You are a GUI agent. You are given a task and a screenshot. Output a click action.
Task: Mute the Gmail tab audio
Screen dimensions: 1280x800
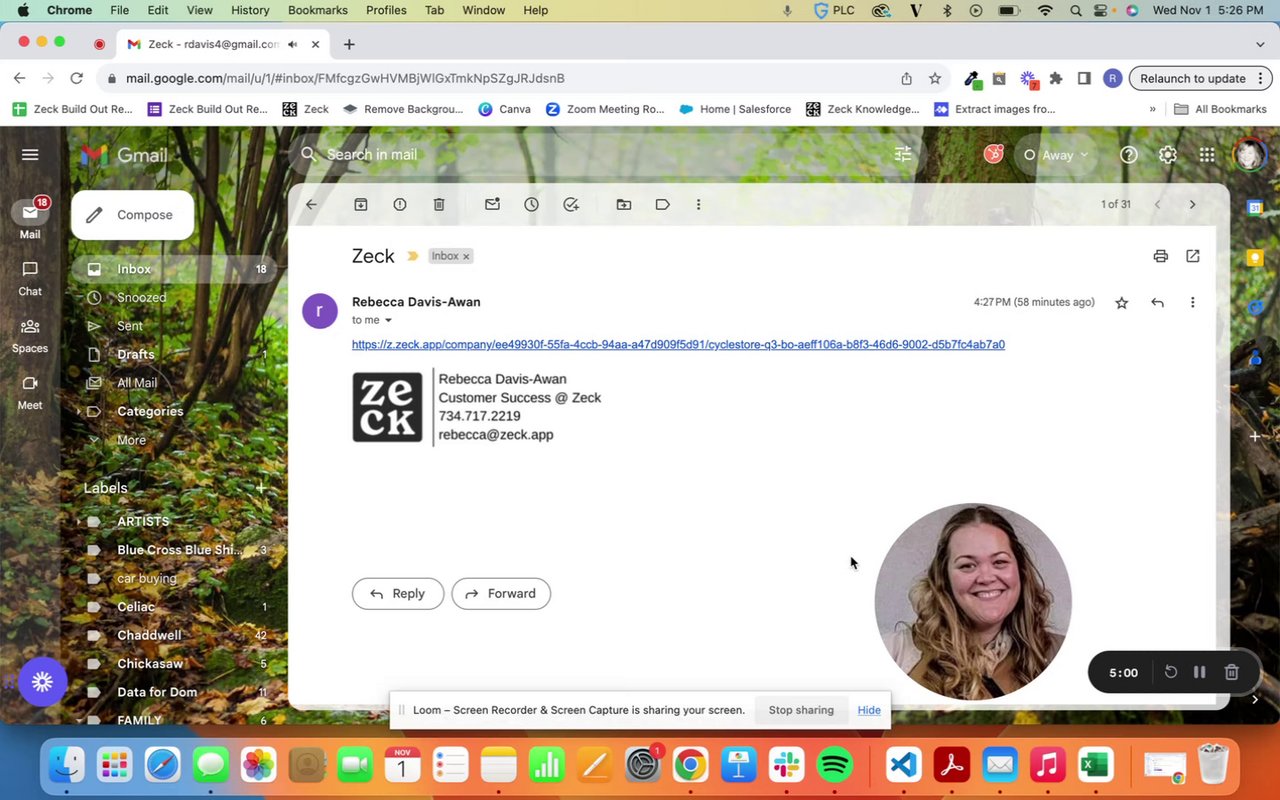[x=293, y=44]
